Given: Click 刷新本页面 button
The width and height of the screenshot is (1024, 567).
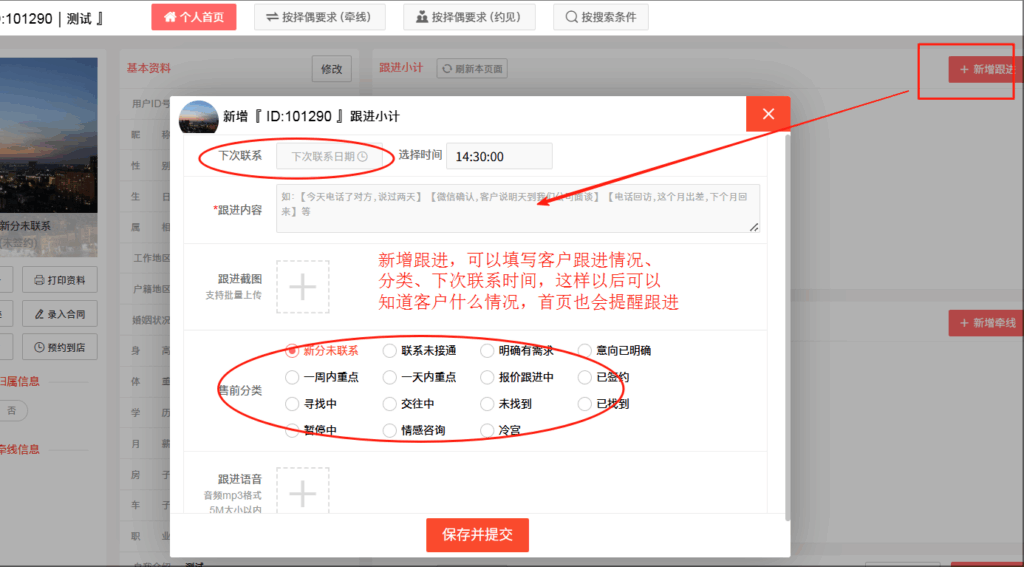Looking at the screenshot, I should click(472, 69).
